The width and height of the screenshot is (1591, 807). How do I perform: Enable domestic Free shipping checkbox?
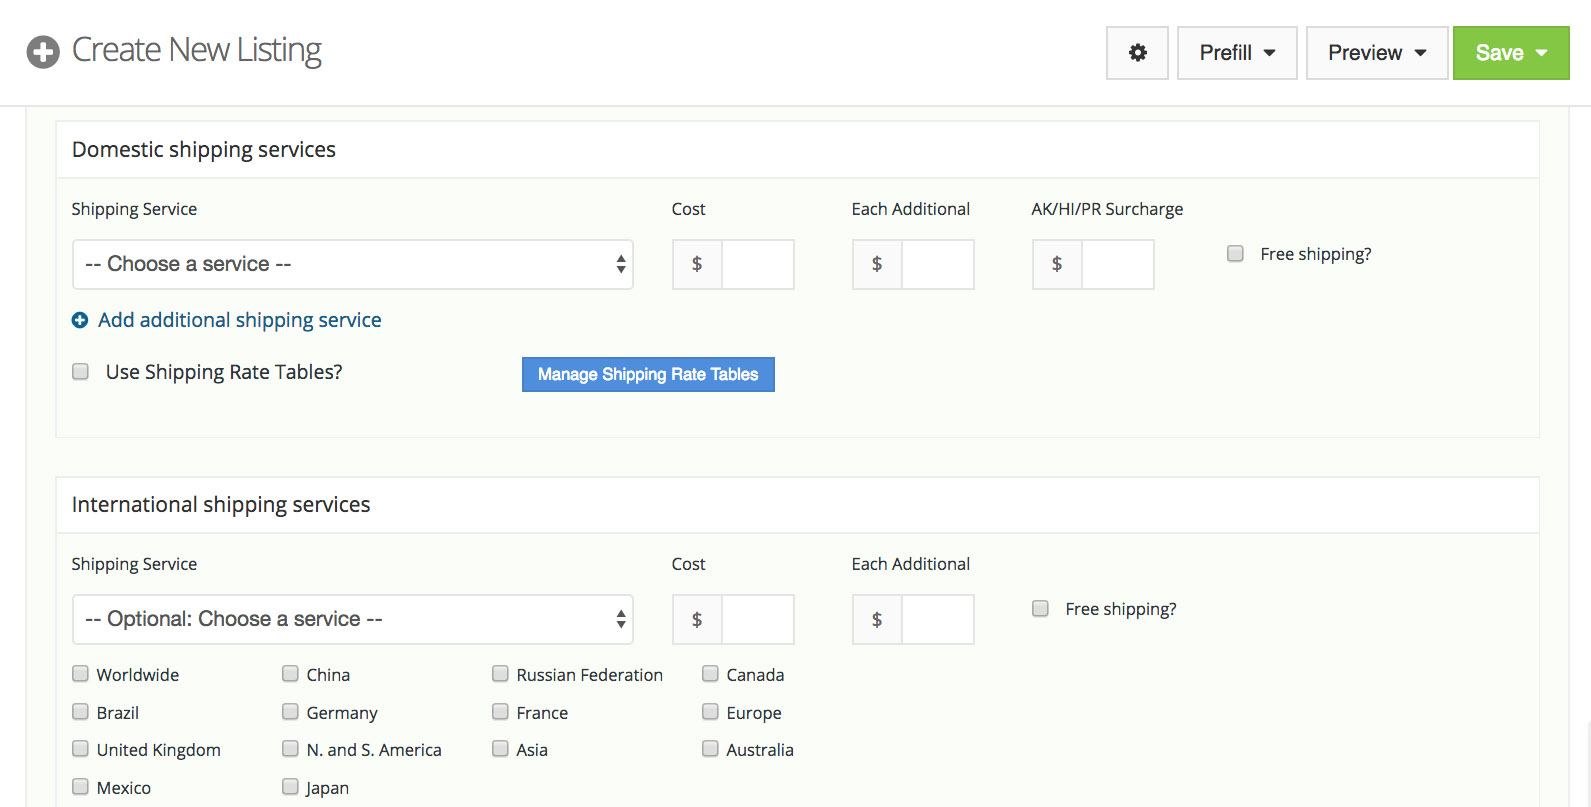point(1235,254)
